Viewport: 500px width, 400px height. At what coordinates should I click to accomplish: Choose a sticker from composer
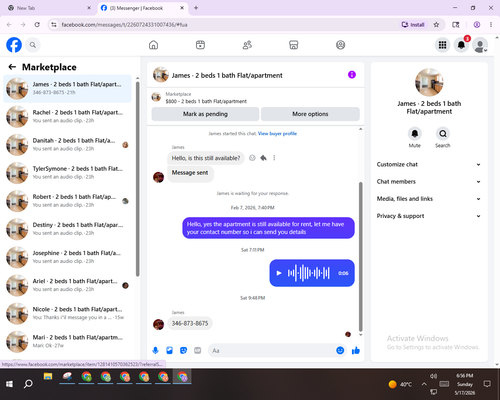pos(183,350)
